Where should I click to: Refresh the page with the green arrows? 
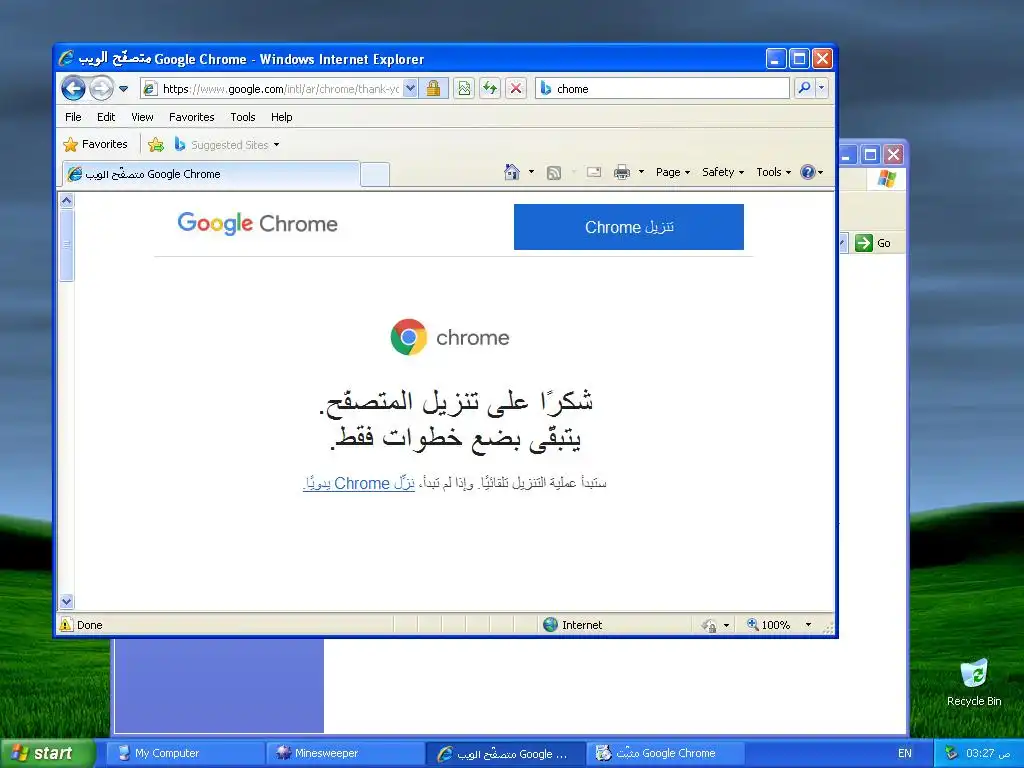point(490,89)
